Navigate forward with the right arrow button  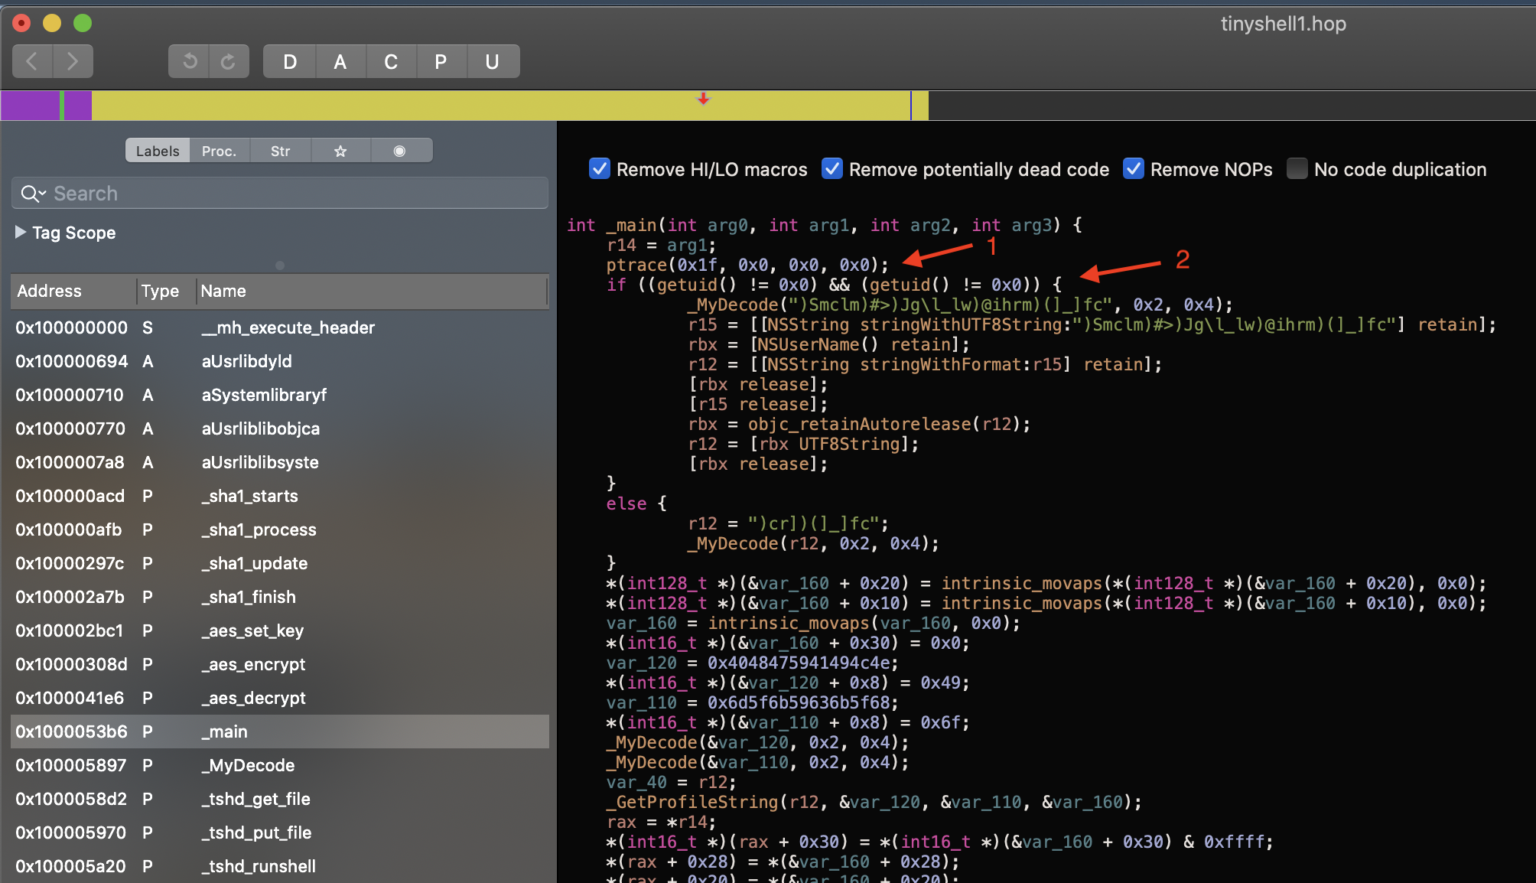pyautogui.click(x=73, y=61)
